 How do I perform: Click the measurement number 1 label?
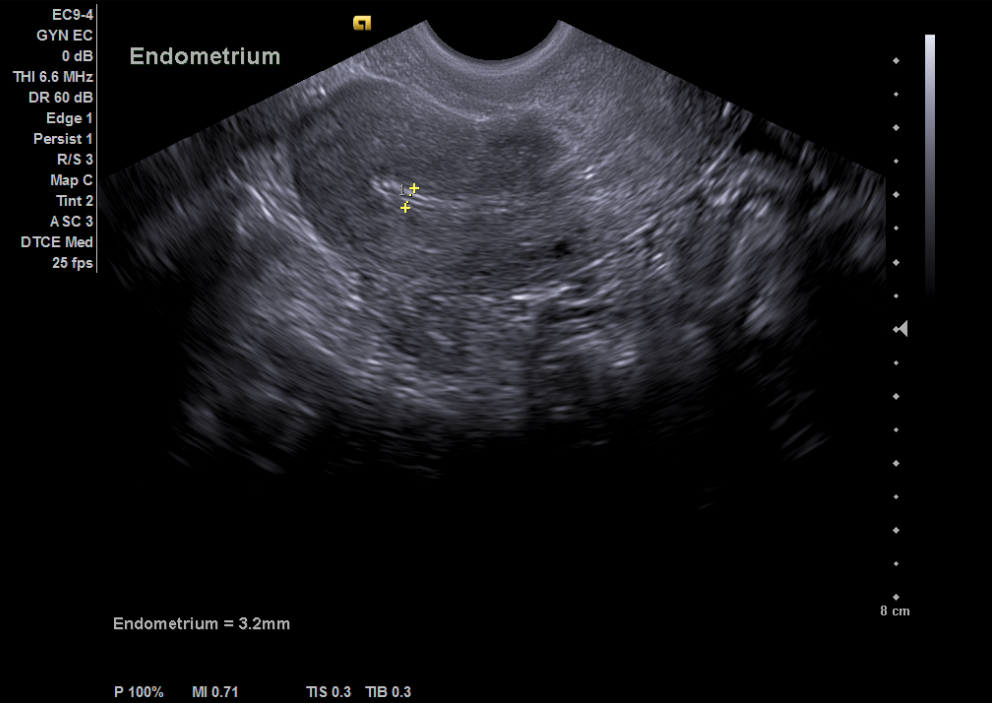(404, 190)
